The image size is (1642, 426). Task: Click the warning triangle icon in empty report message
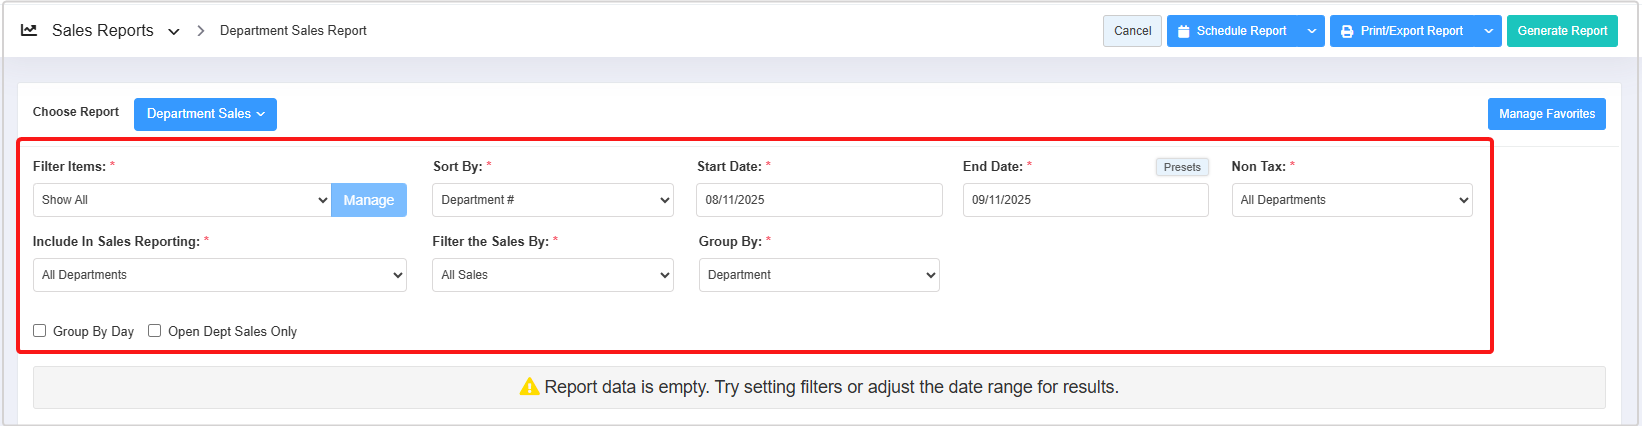[x=529, y=387]
